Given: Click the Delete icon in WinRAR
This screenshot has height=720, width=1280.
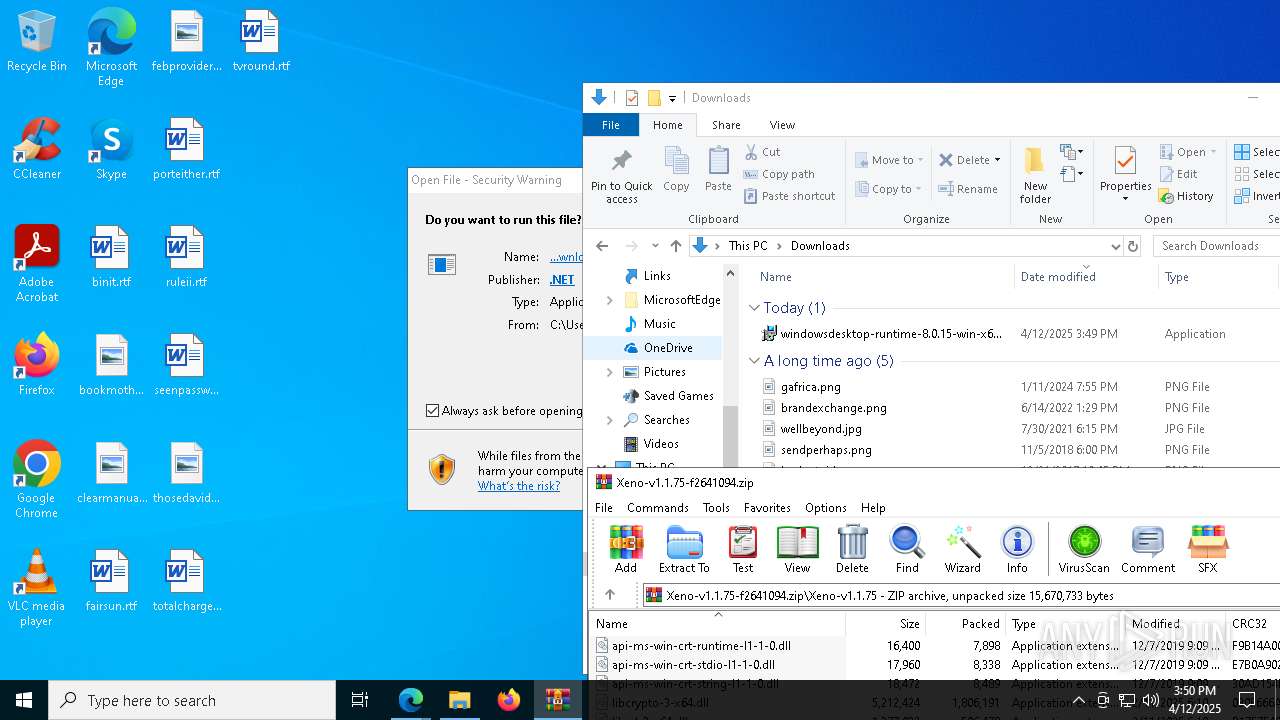Looking at the screenshot, I should 852,549.
